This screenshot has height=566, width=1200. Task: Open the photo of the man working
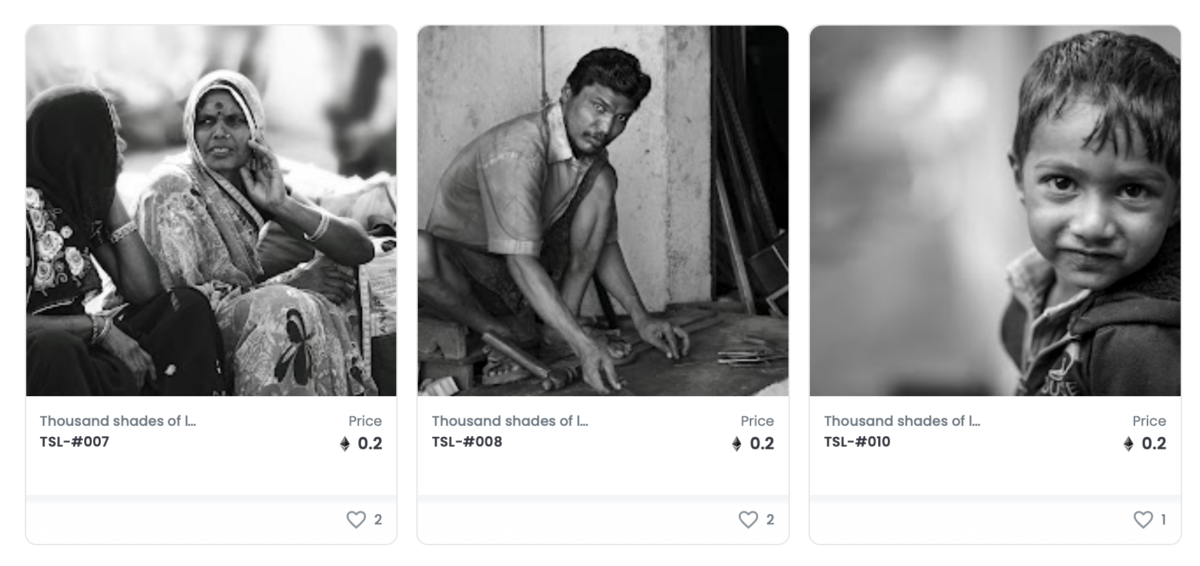click(x=603, y=211)
